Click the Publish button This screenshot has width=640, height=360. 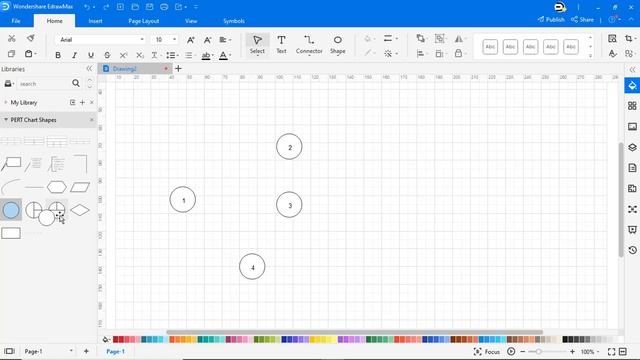point(551,19)
